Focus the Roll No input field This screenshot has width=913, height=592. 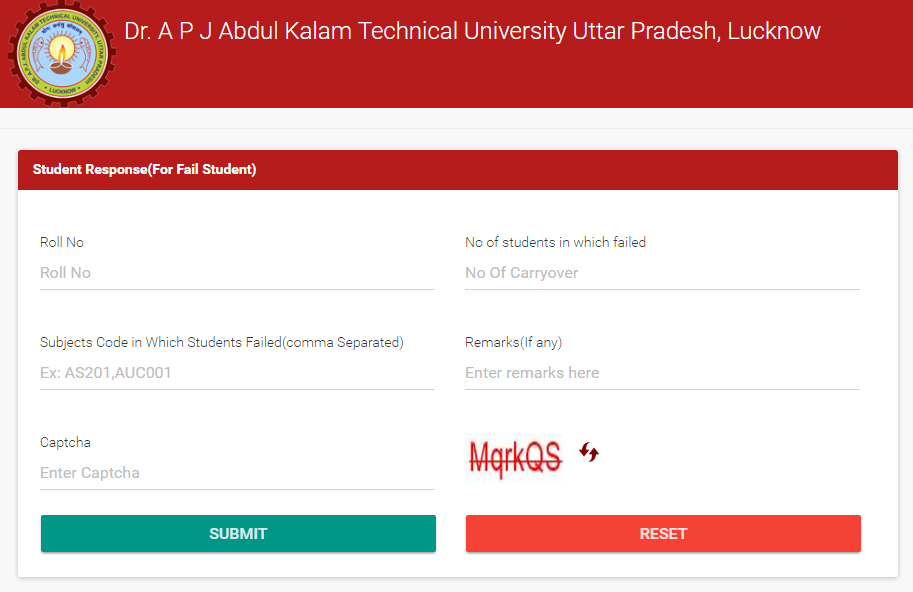[x=237, y=273]
